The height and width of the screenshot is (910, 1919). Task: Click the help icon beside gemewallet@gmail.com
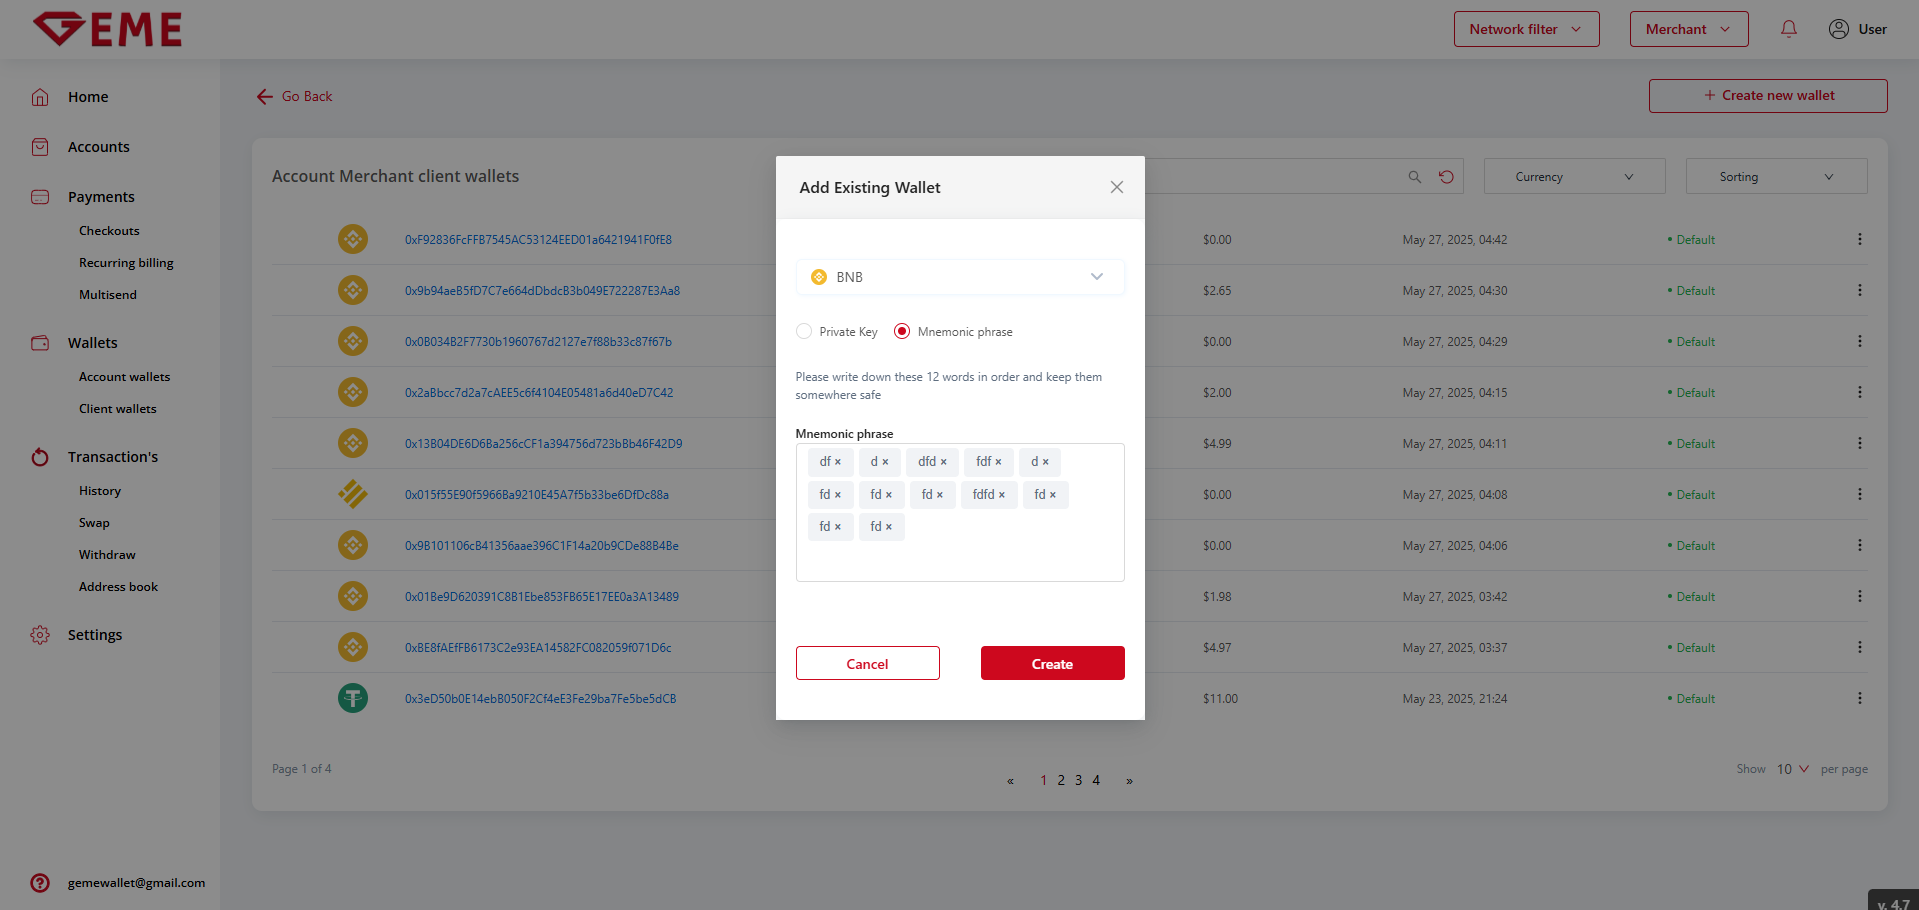click(x=40, y=883)
